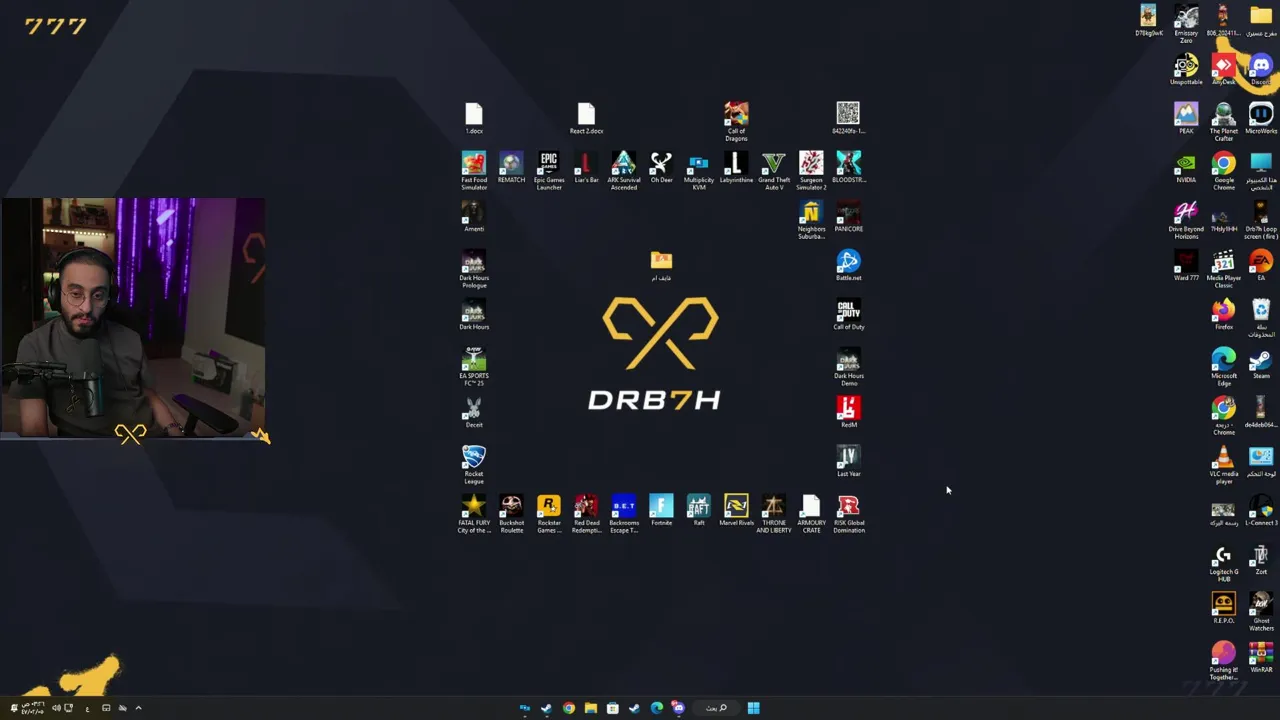Open the Steam desktop shortcut
Viewport: 1280px width, 720px height.
[1261, 363]
